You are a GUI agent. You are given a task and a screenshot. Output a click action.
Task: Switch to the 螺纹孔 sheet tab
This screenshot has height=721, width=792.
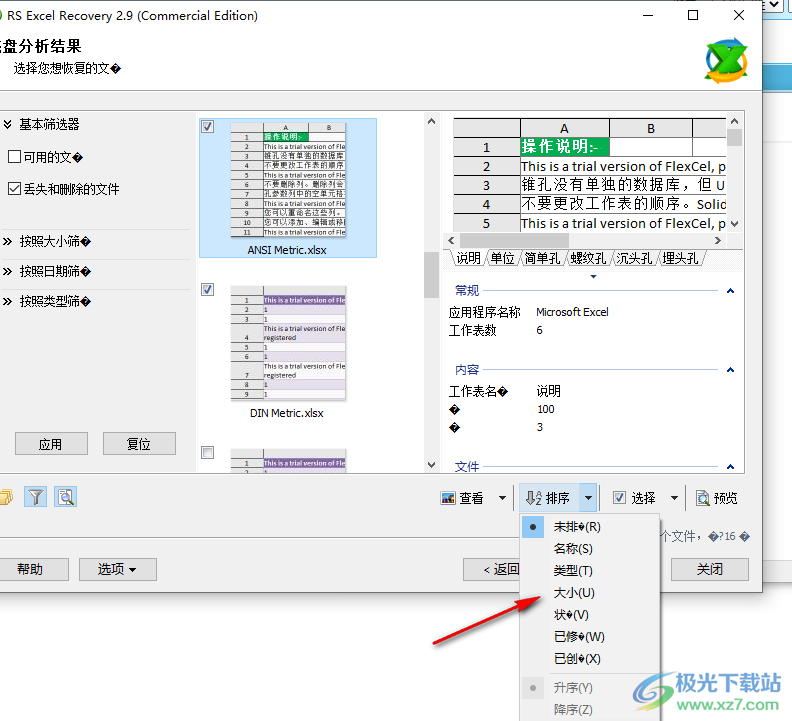[x=588, y=258]
